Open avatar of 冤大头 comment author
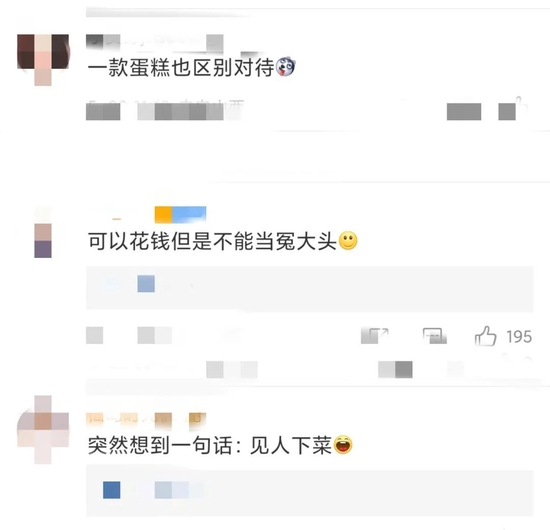 pos(43,241)
